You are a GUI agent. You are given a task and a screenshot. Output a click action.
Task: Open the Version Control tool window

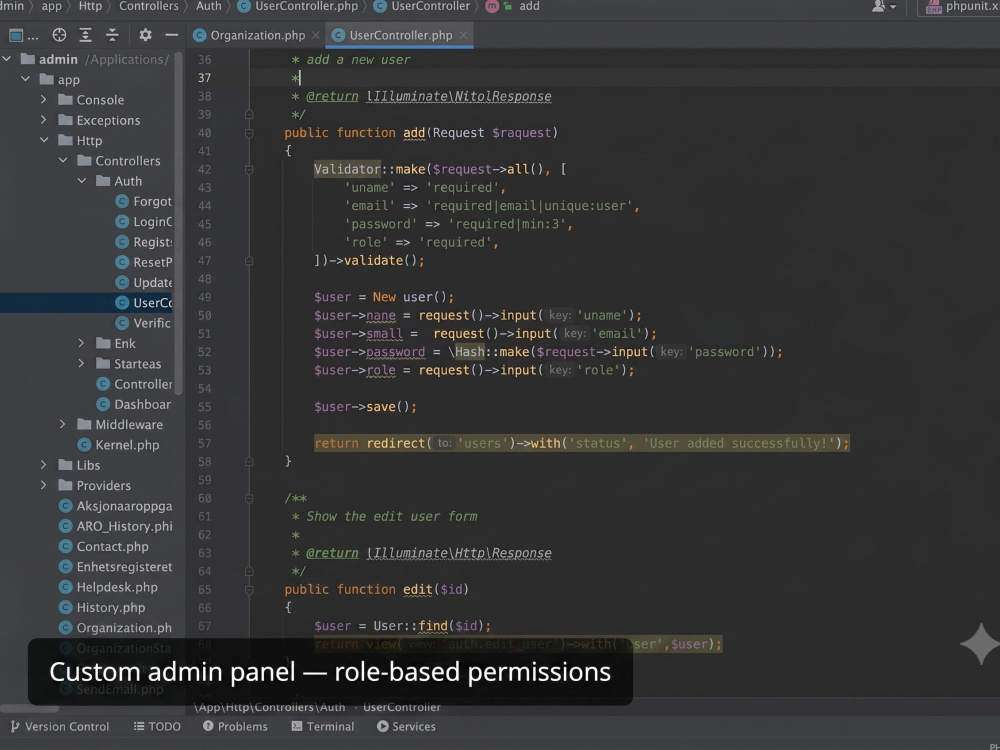(59, 726)
